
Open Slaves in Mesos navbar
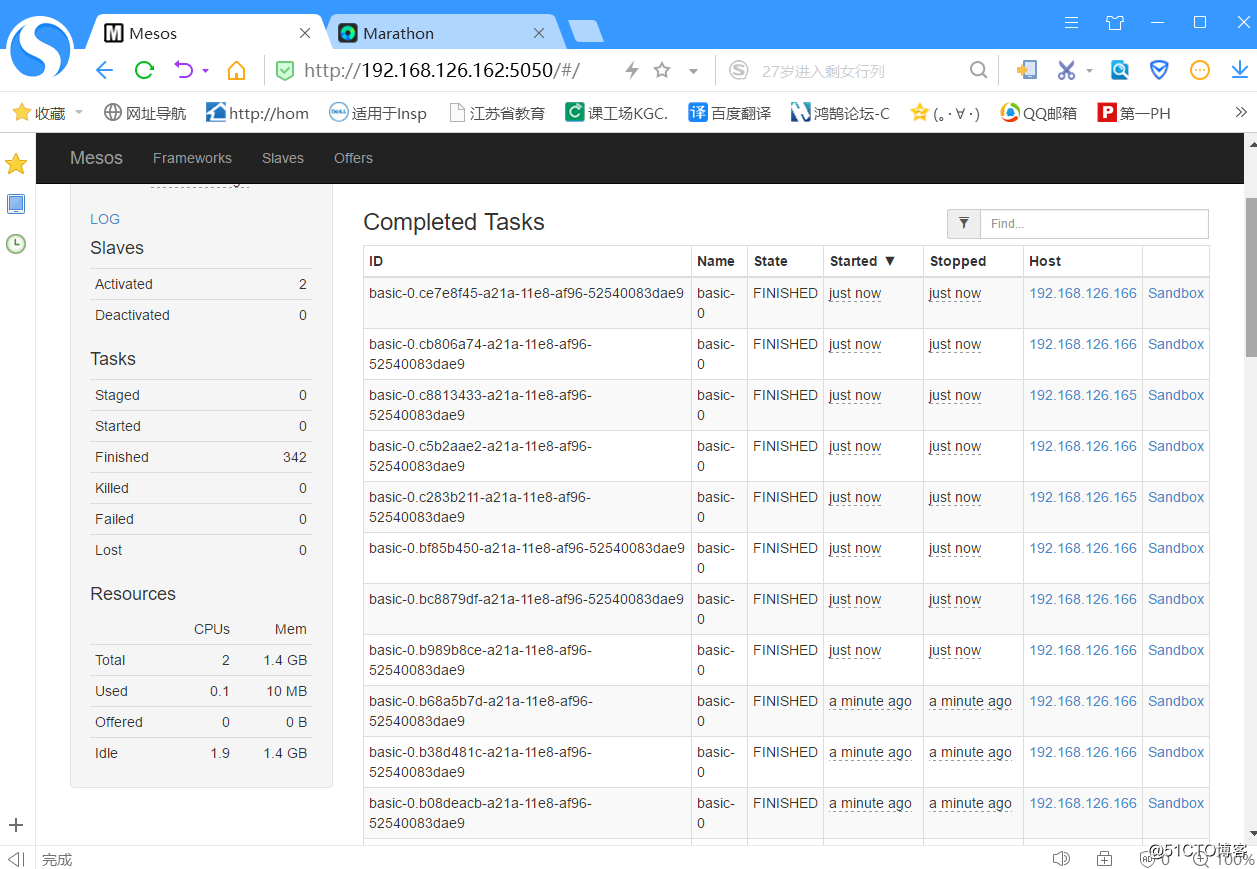(283, 158)
